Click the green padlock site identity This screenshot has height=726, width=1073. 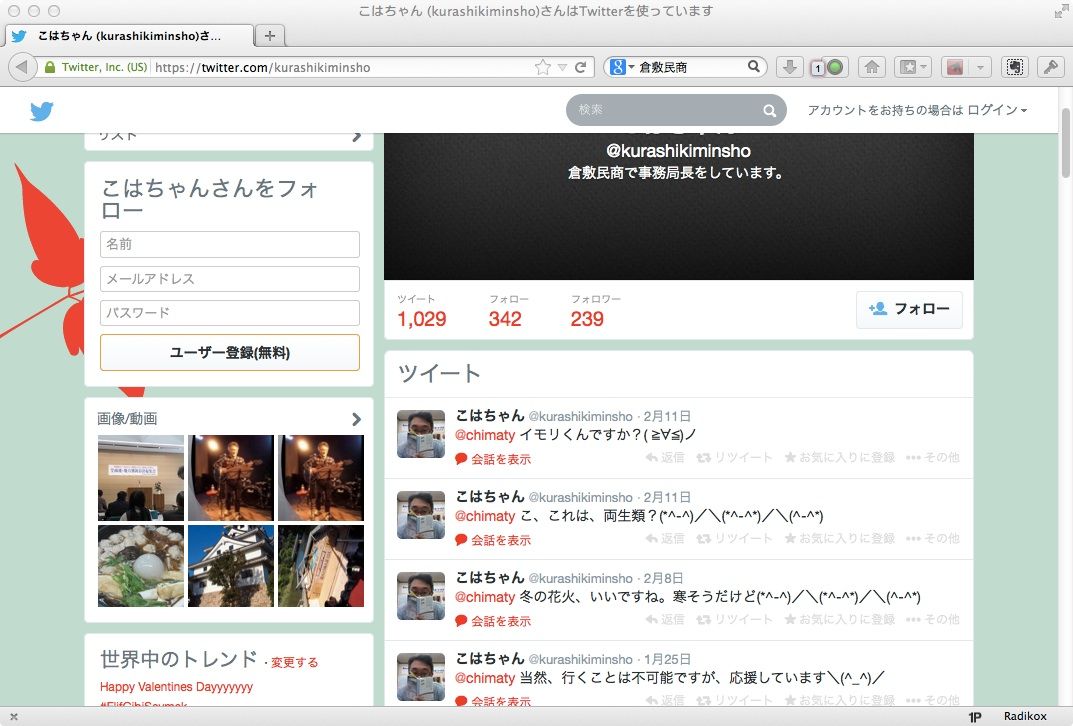pos(49,67)
